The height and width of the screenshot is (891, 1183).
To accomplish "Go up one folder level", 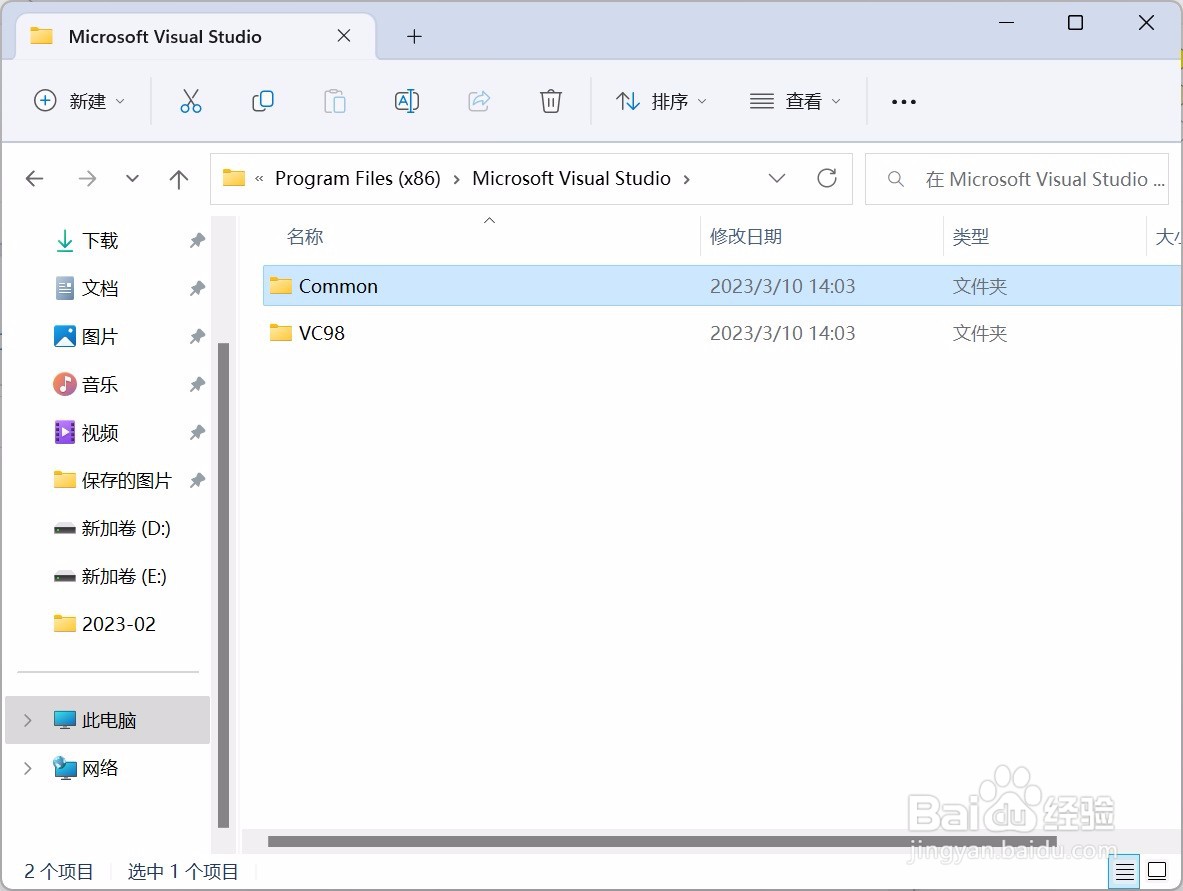I will [x=179, y=179].
